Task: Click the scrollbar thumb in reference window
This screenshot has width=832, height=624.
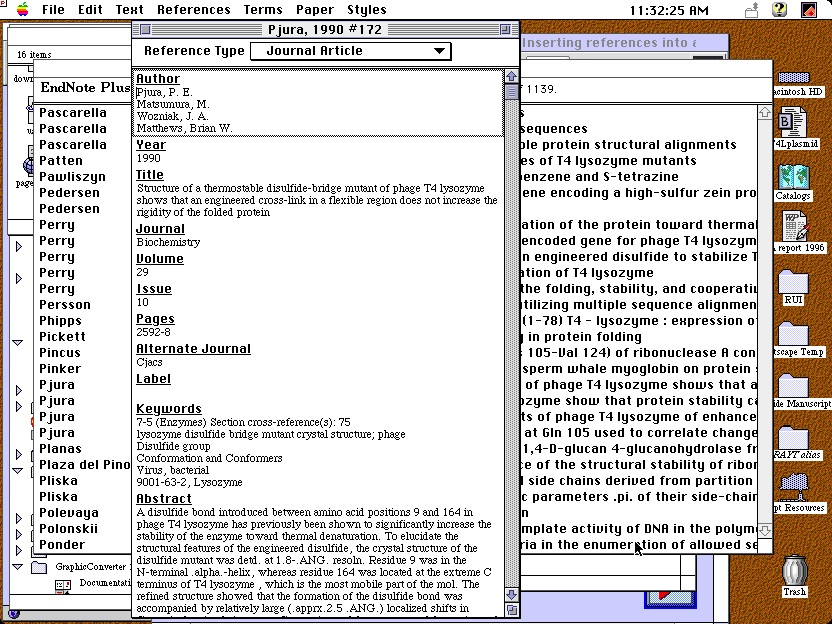Action: tap(512, 92)
